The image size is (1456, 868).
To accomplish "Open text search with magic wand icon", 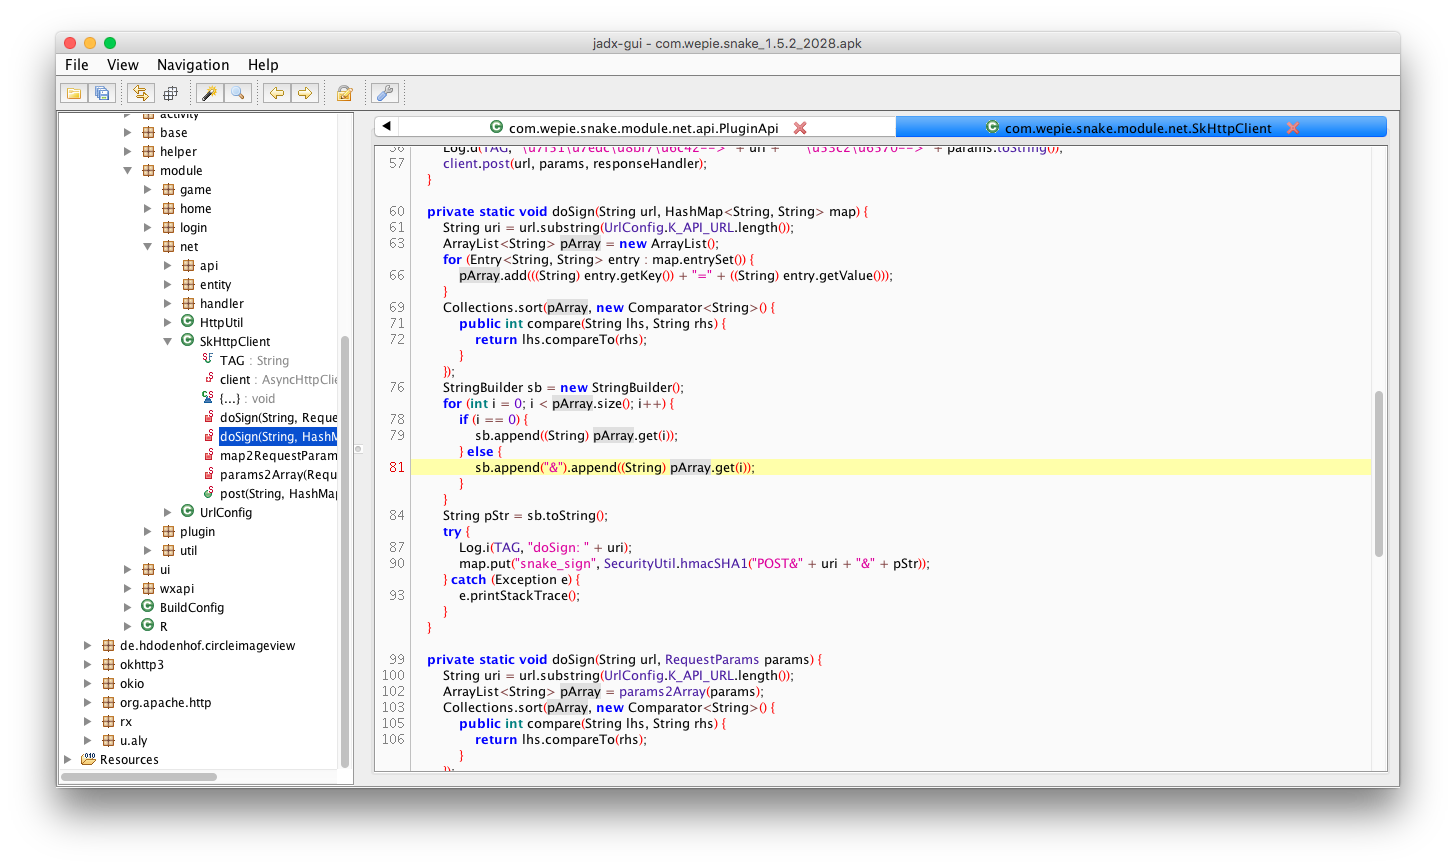I will tap(209, 93).
